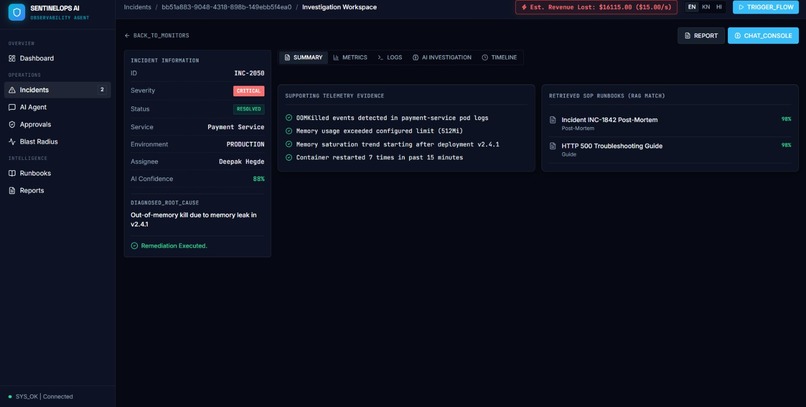The image size is (806, 407).
Task: Click 'OOMKilled events detected' evidence text
Action: click(392, 118)
